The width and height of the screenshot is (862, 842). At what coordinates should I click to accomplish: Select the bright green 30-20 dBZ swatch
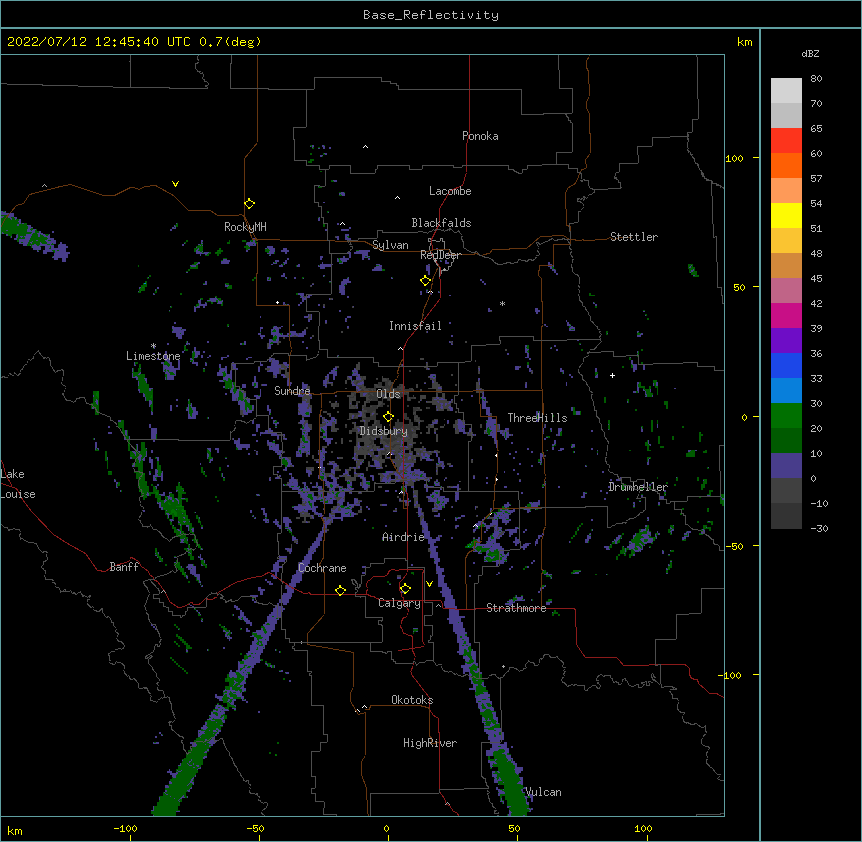[x=786, y=416]
